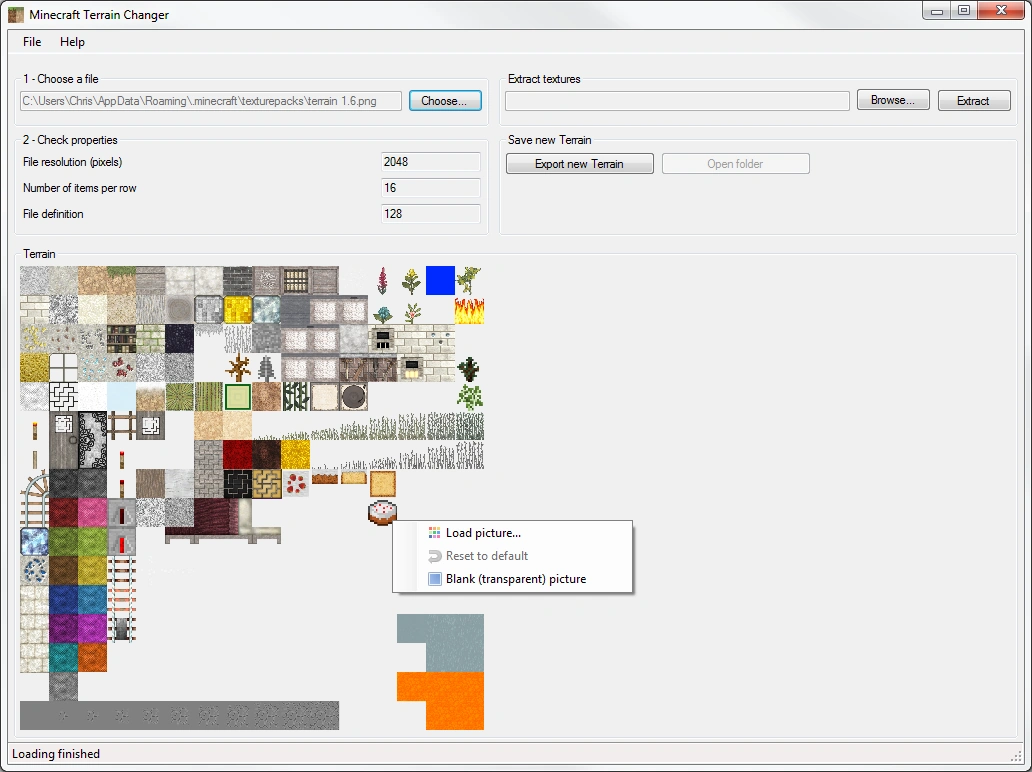Choose the curved rail track tile

tap(34, 483)
